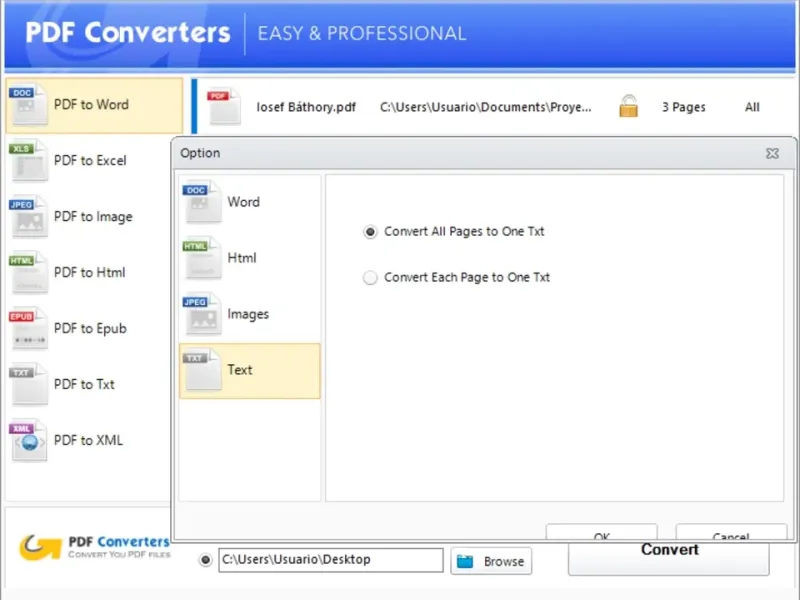Select Convert All Pages to One Txt
This screenshot has height=600, width=800.
(x=370, y=232)
